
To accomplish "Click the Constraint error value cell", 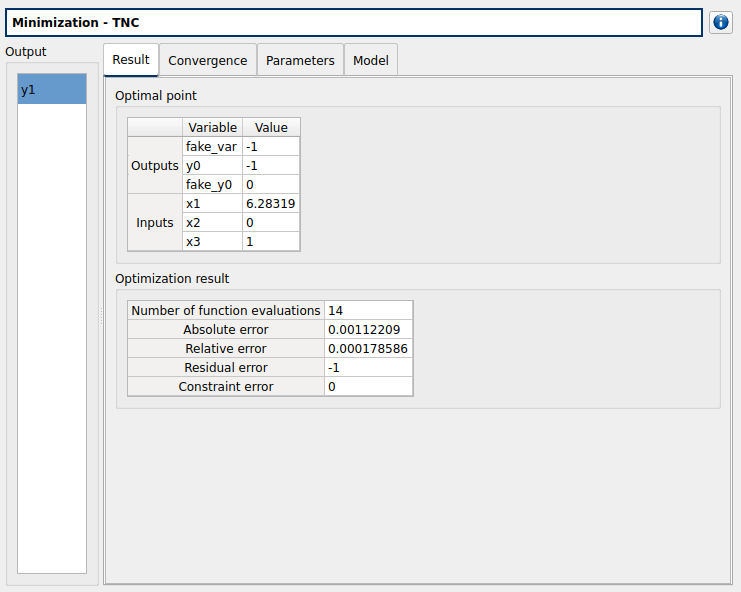I will [368, 387].
